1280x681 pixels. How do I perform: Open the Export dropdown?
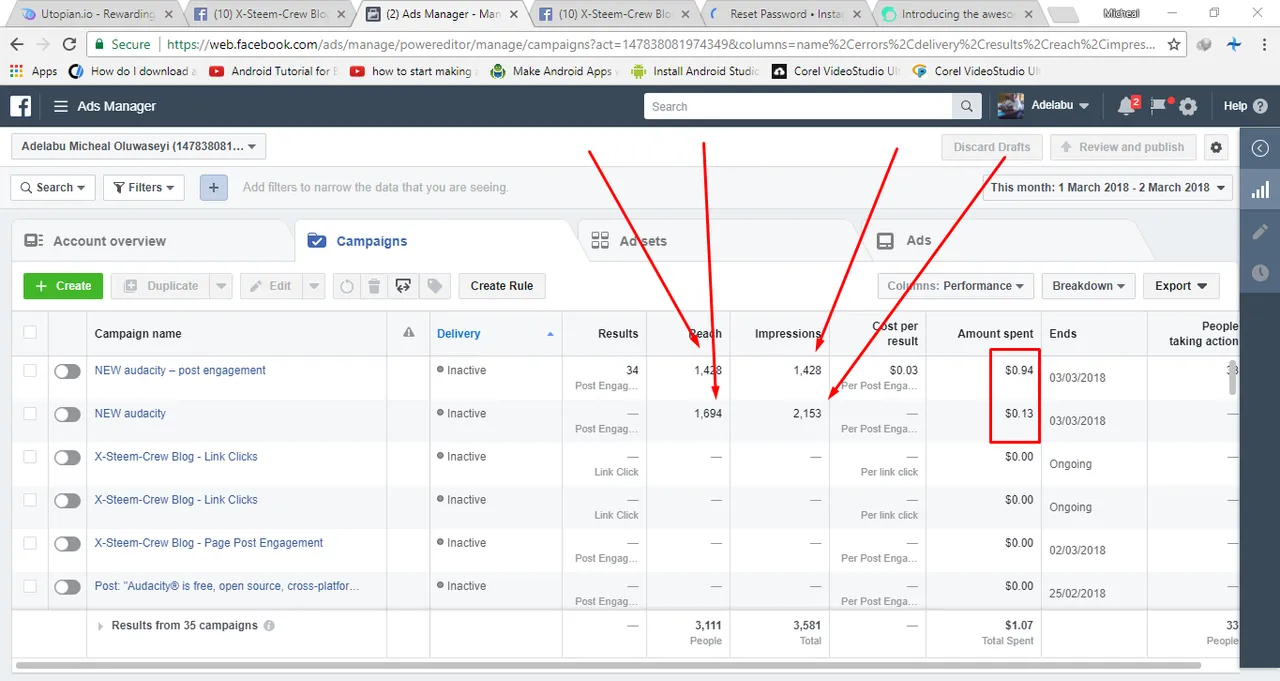(1181, 286)
